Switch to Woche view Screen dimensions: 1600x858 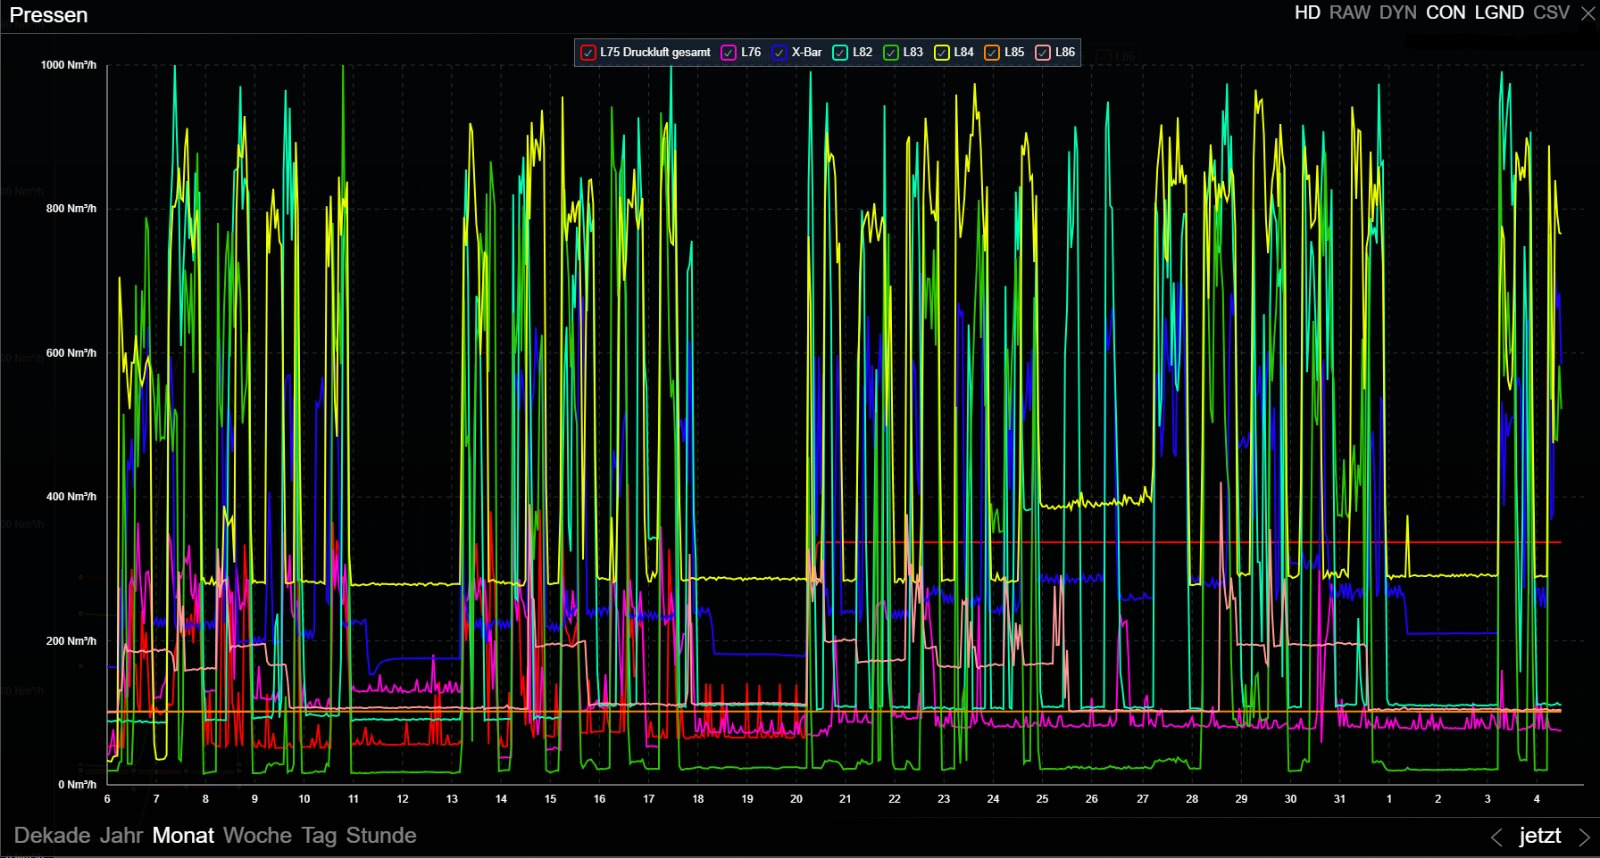257,836
